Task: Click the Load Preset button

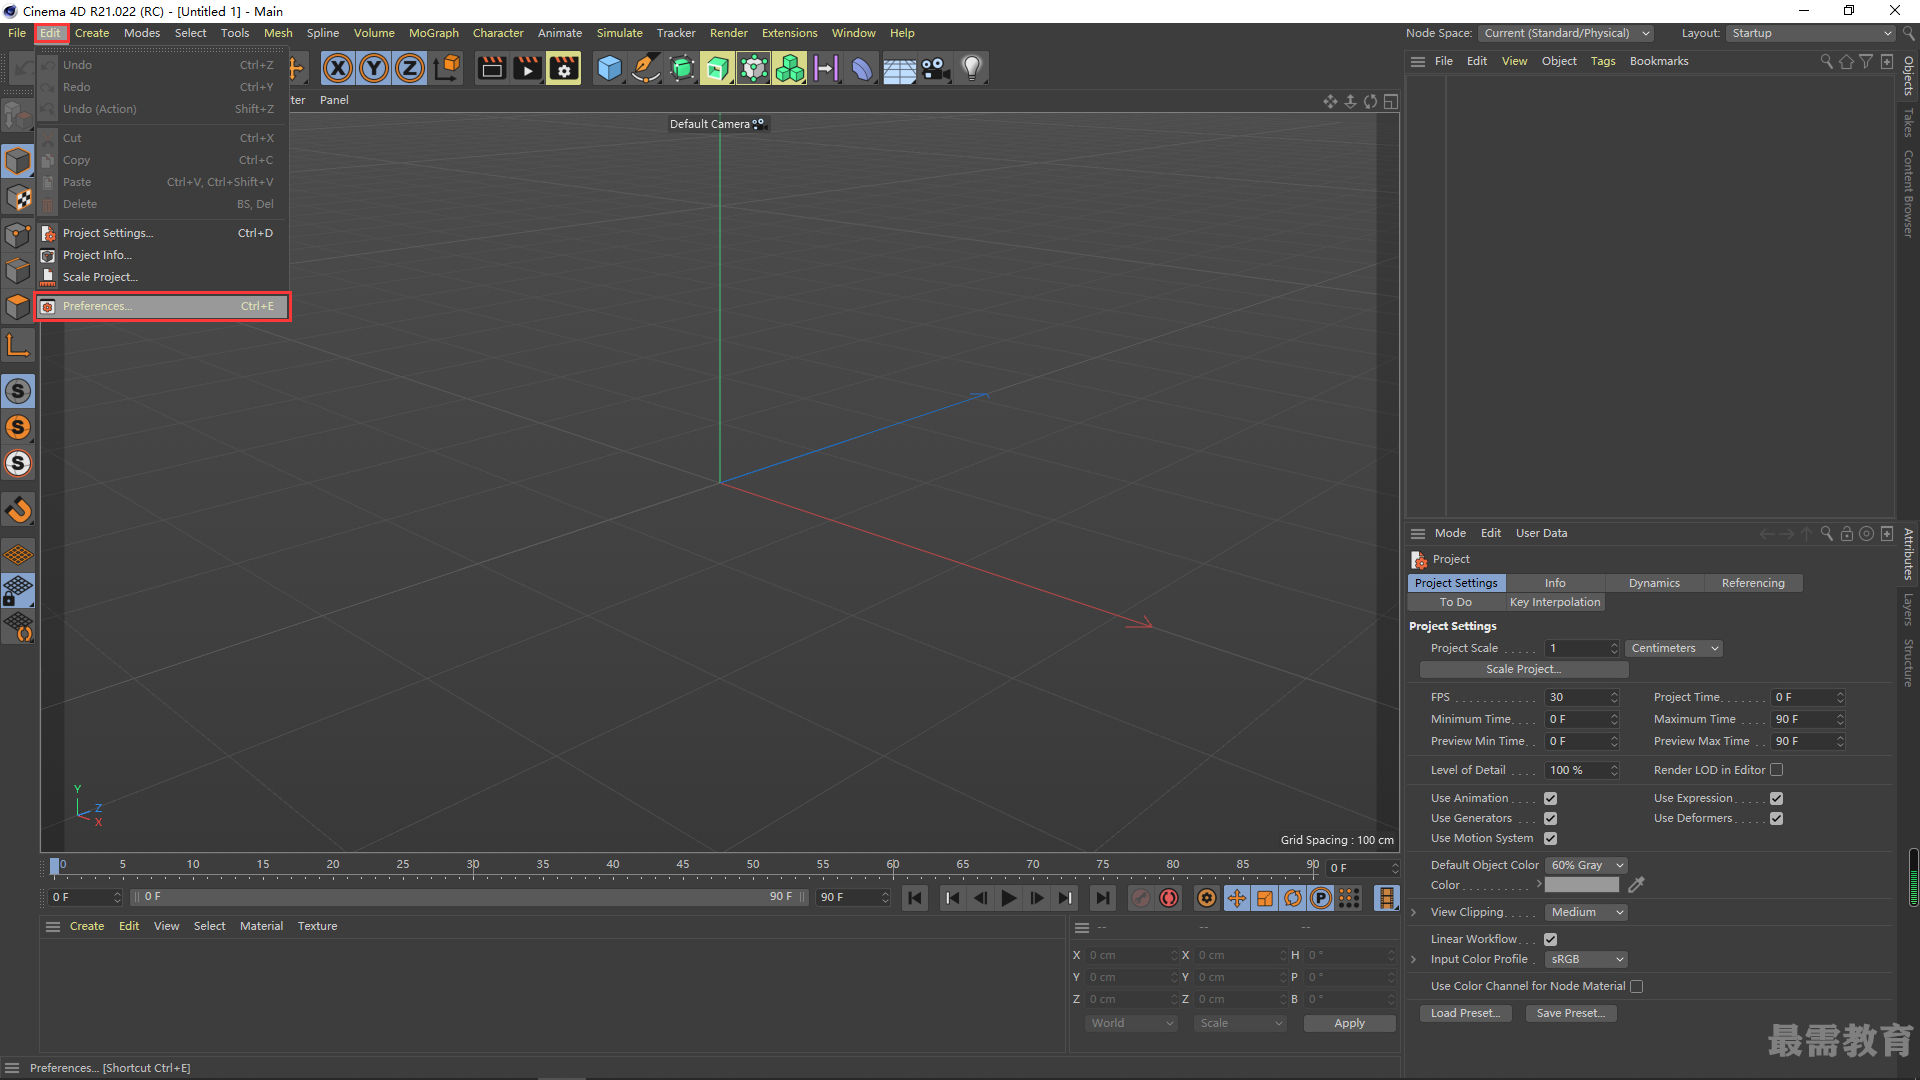Action: point(1465,1013)
